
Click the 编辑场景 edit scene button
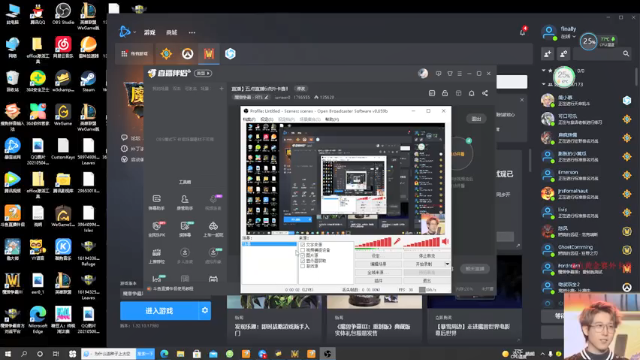pos(378,264)
